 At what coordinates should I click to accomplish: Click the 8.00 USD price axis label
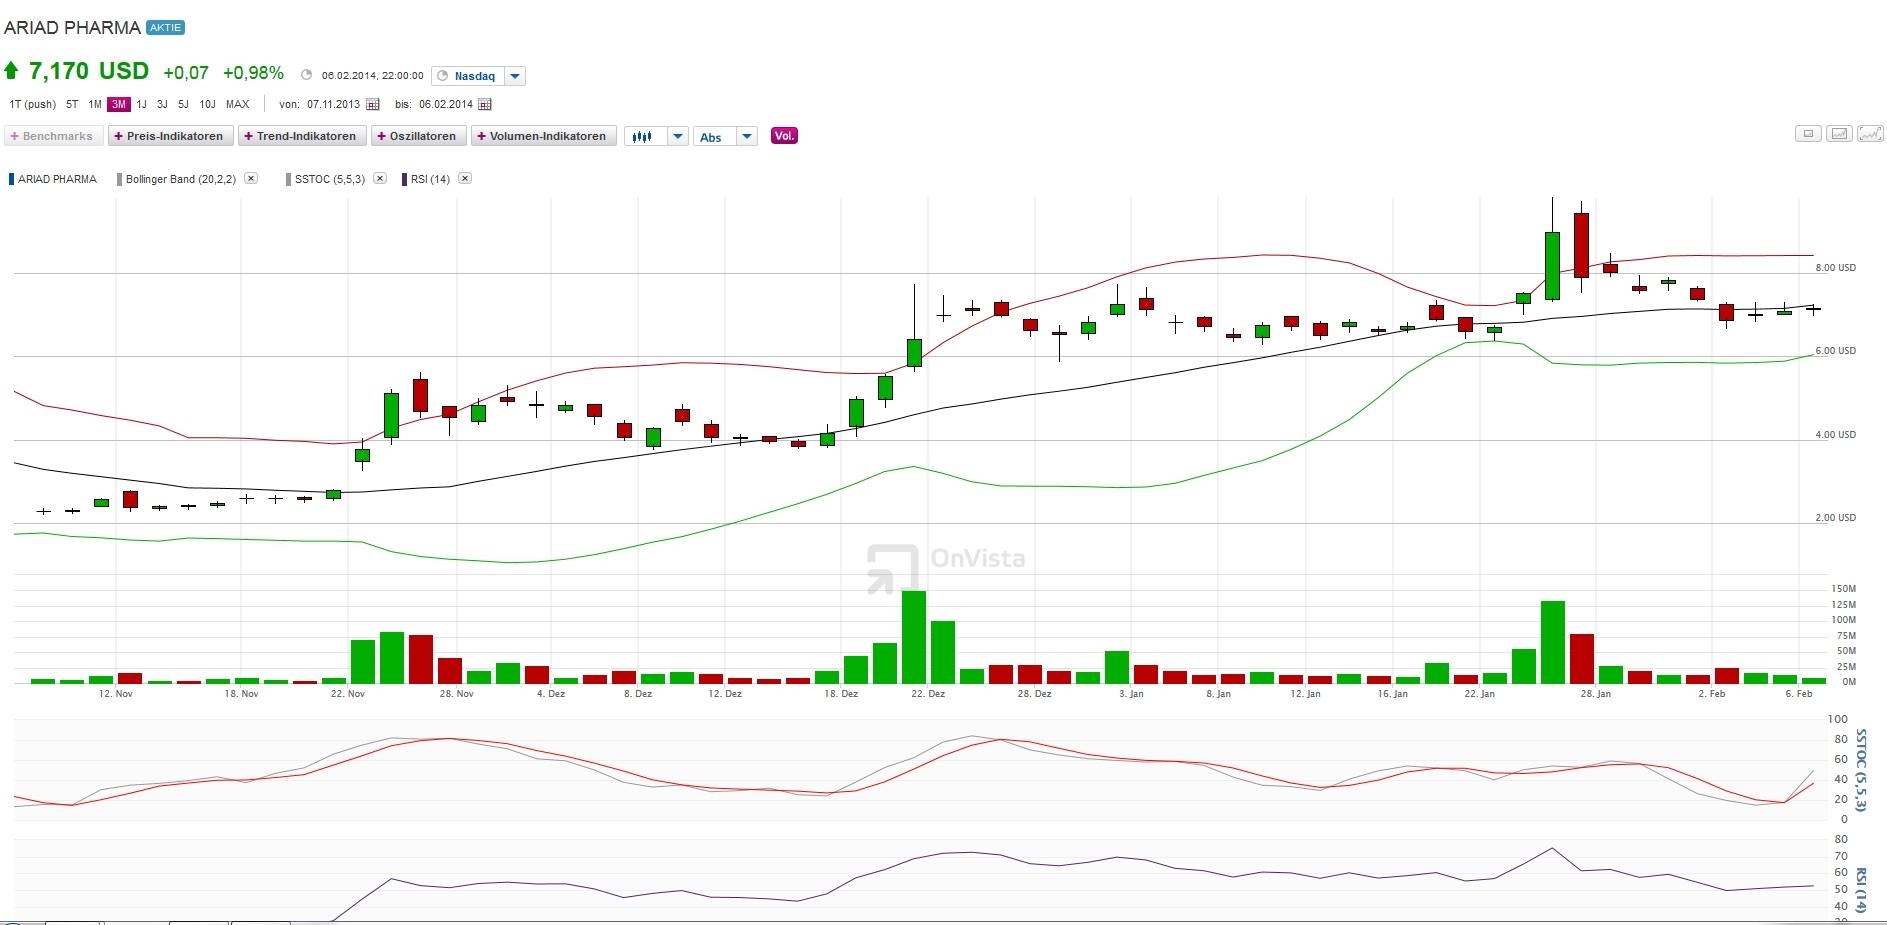click(x=1835, y=268)
